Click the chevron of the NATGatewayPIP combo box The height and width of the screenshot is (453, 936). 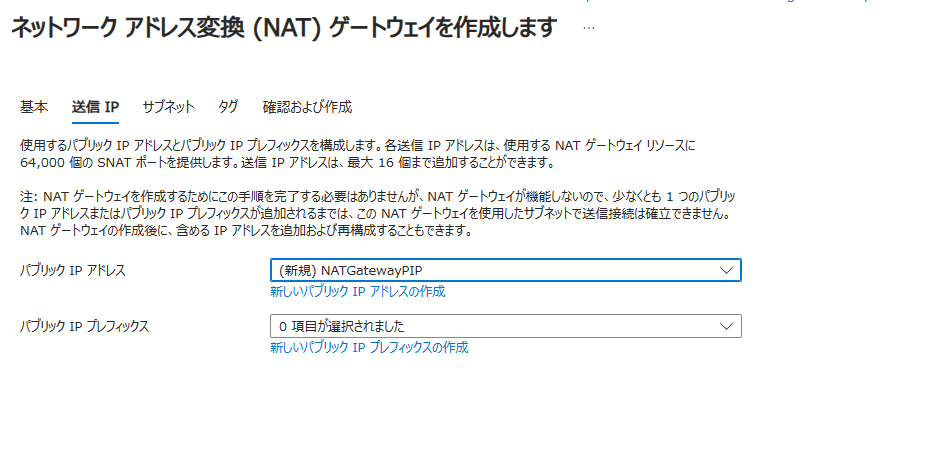[726, 270]
